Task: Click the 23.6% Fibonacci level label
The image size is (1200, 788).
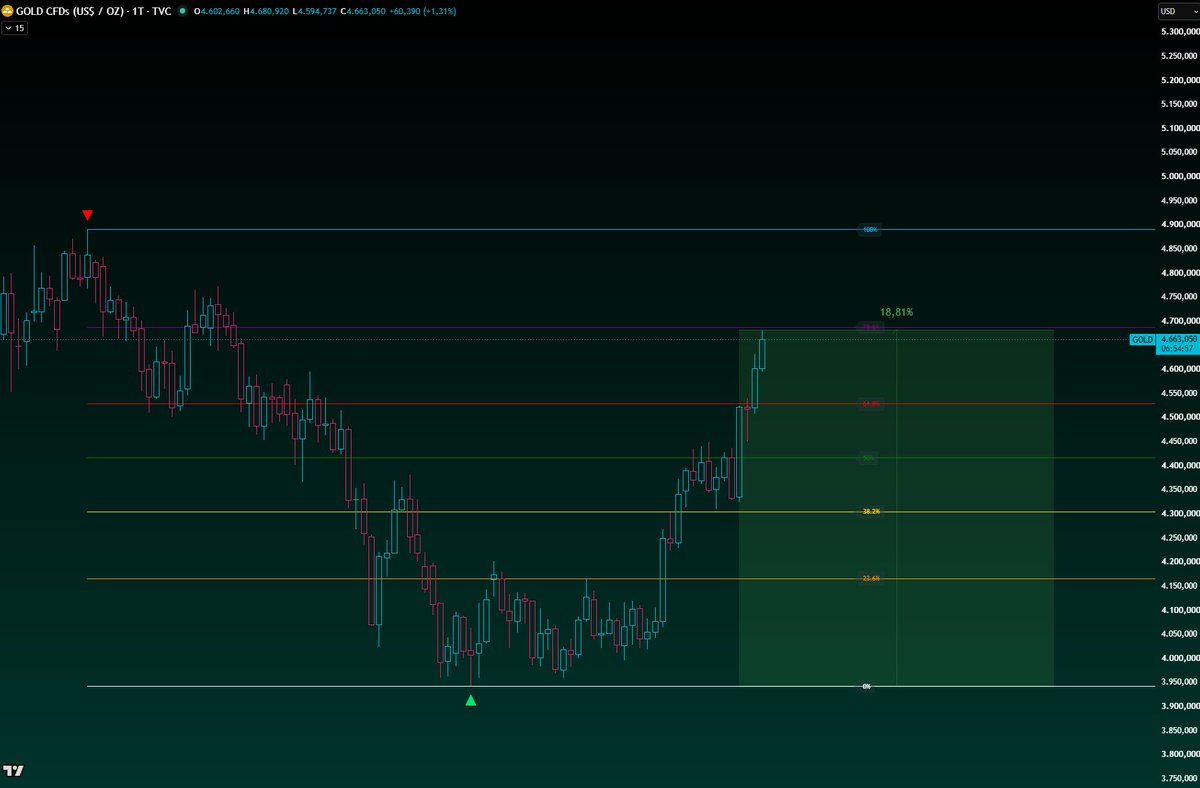Action: click(870, 578)
